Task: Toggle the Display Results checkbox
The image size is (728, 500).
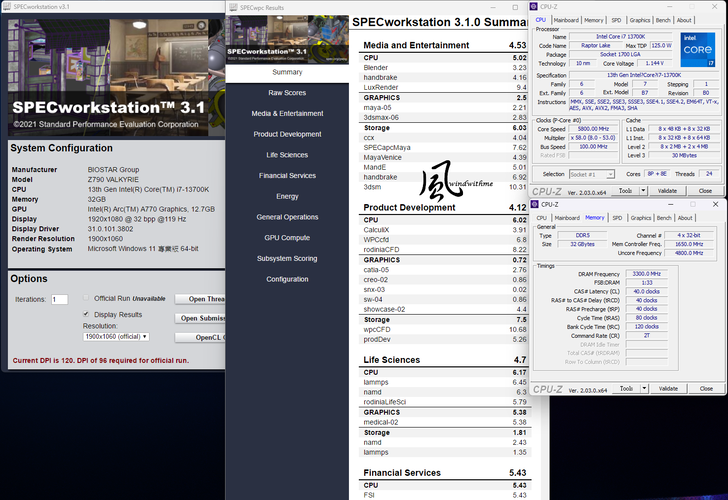Action: [x=86, y=313]
